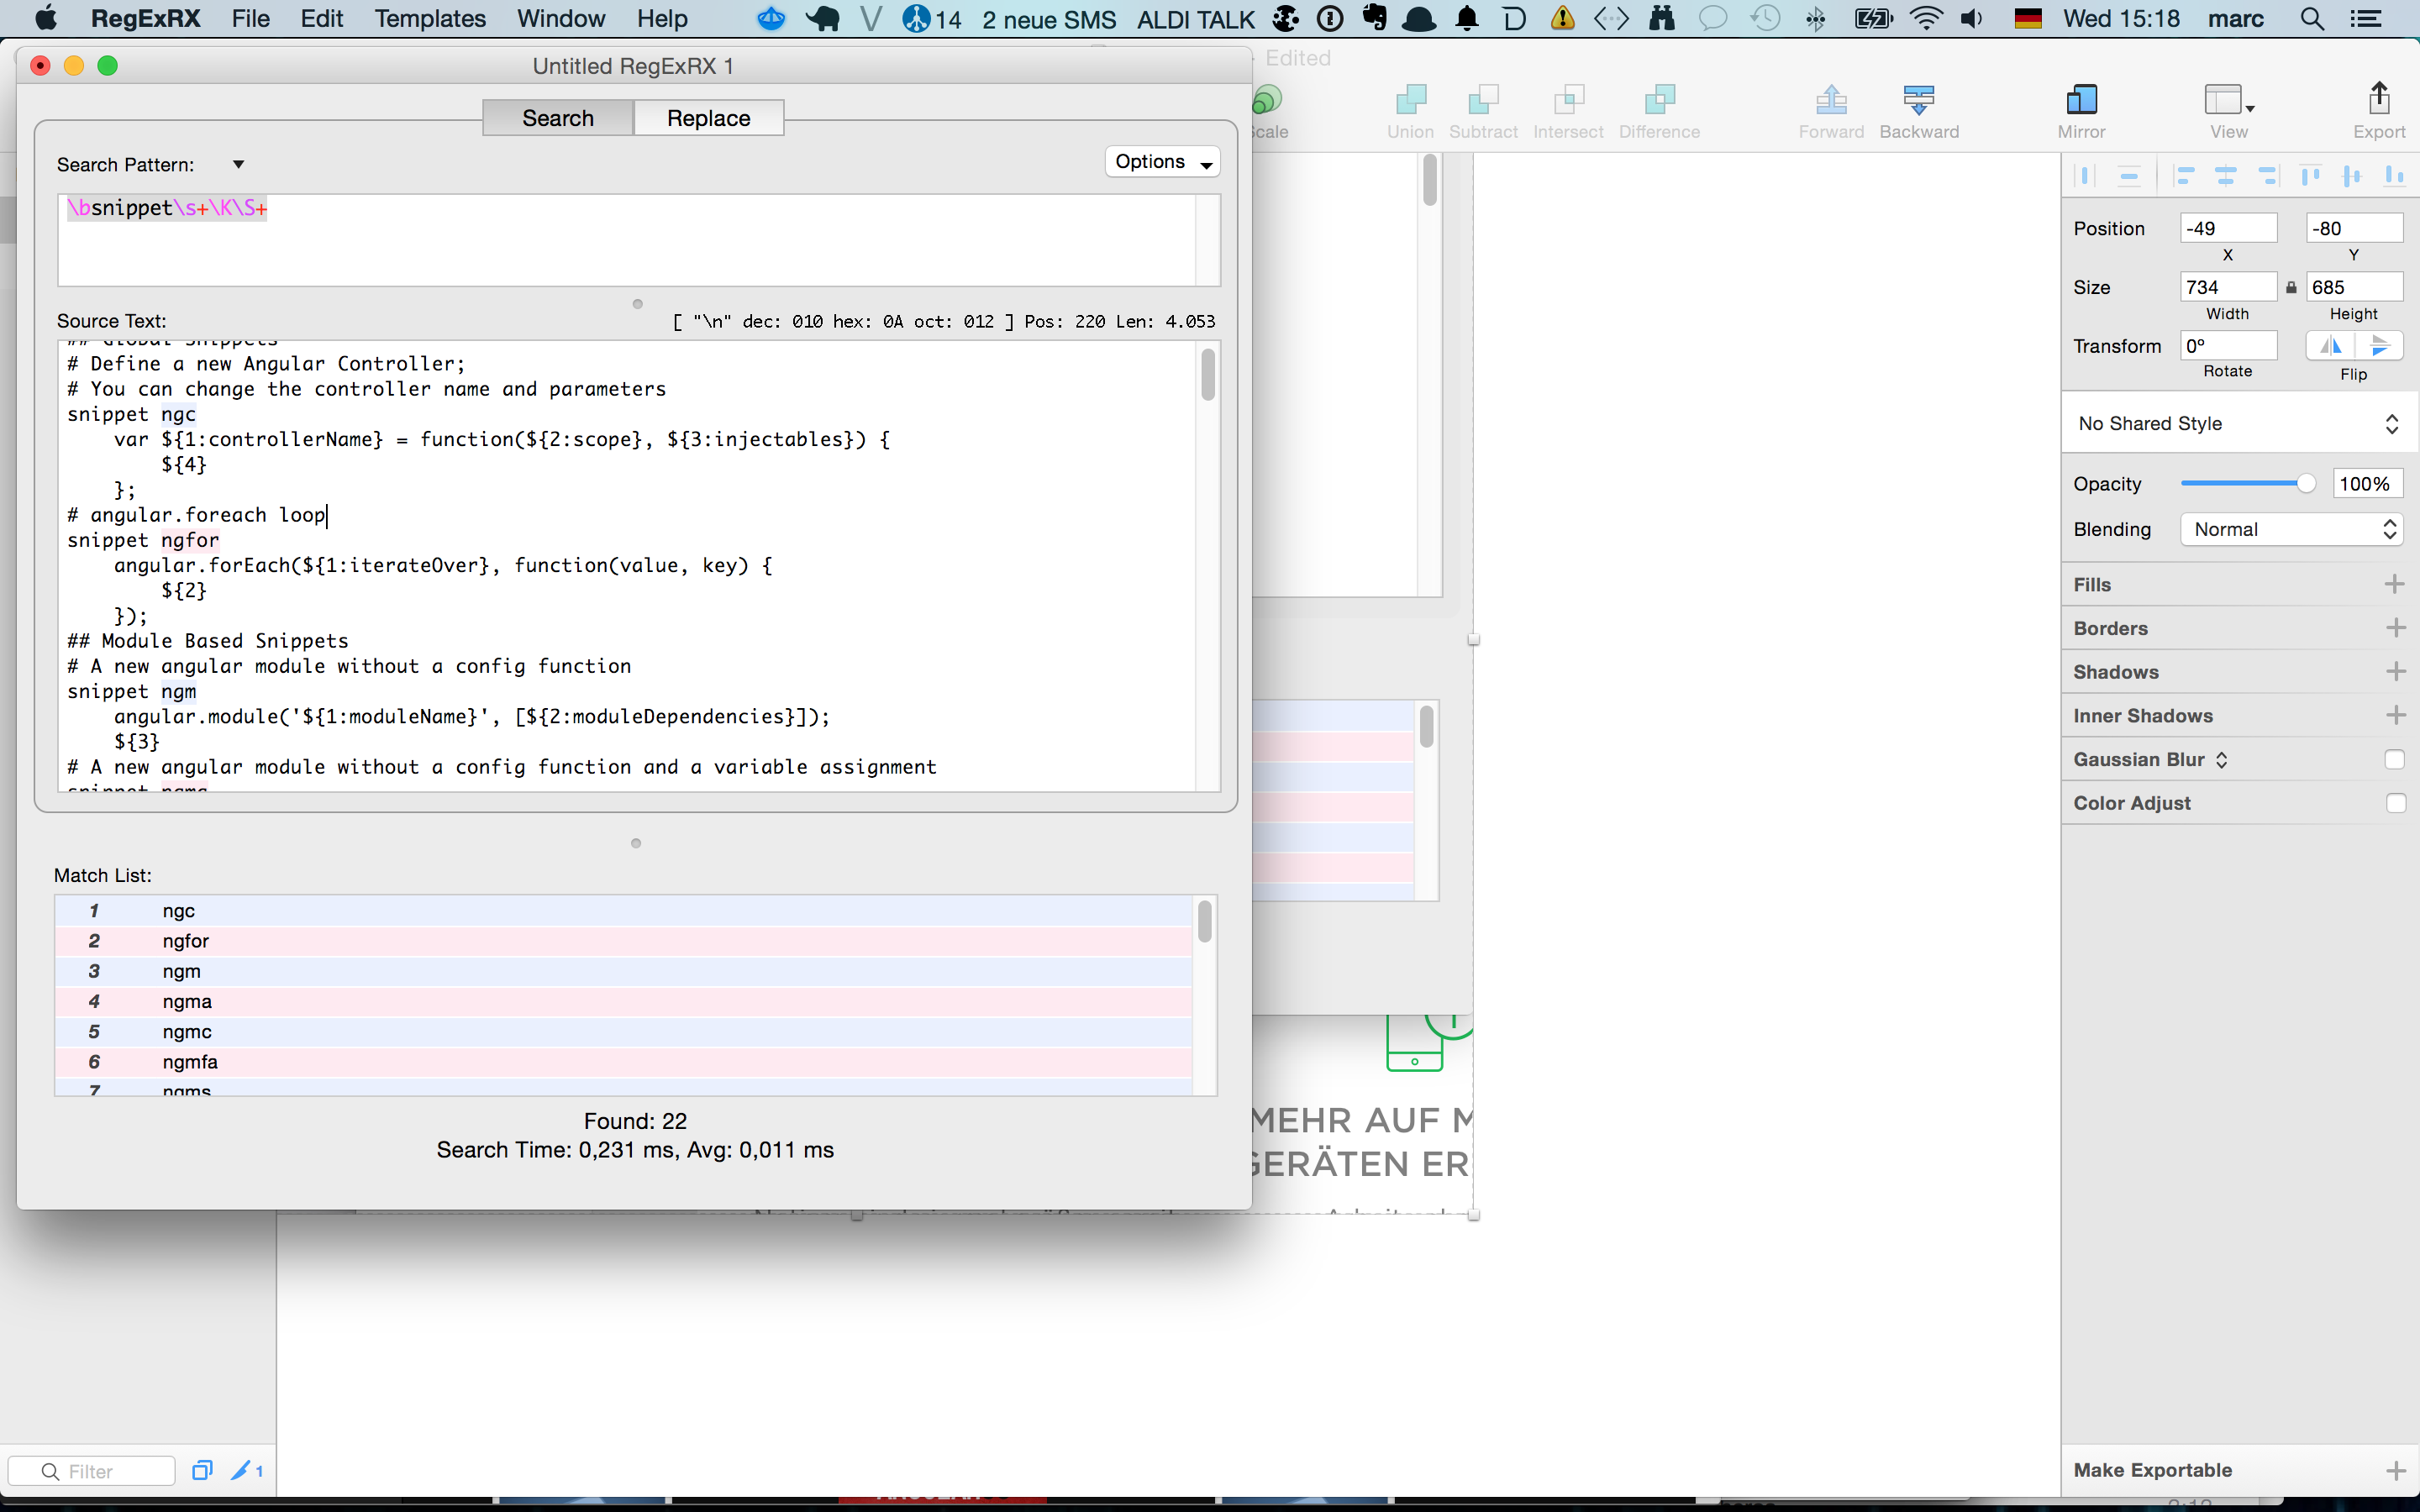Click the Difference tool in Sketch toolbar

coord(1659,110)
